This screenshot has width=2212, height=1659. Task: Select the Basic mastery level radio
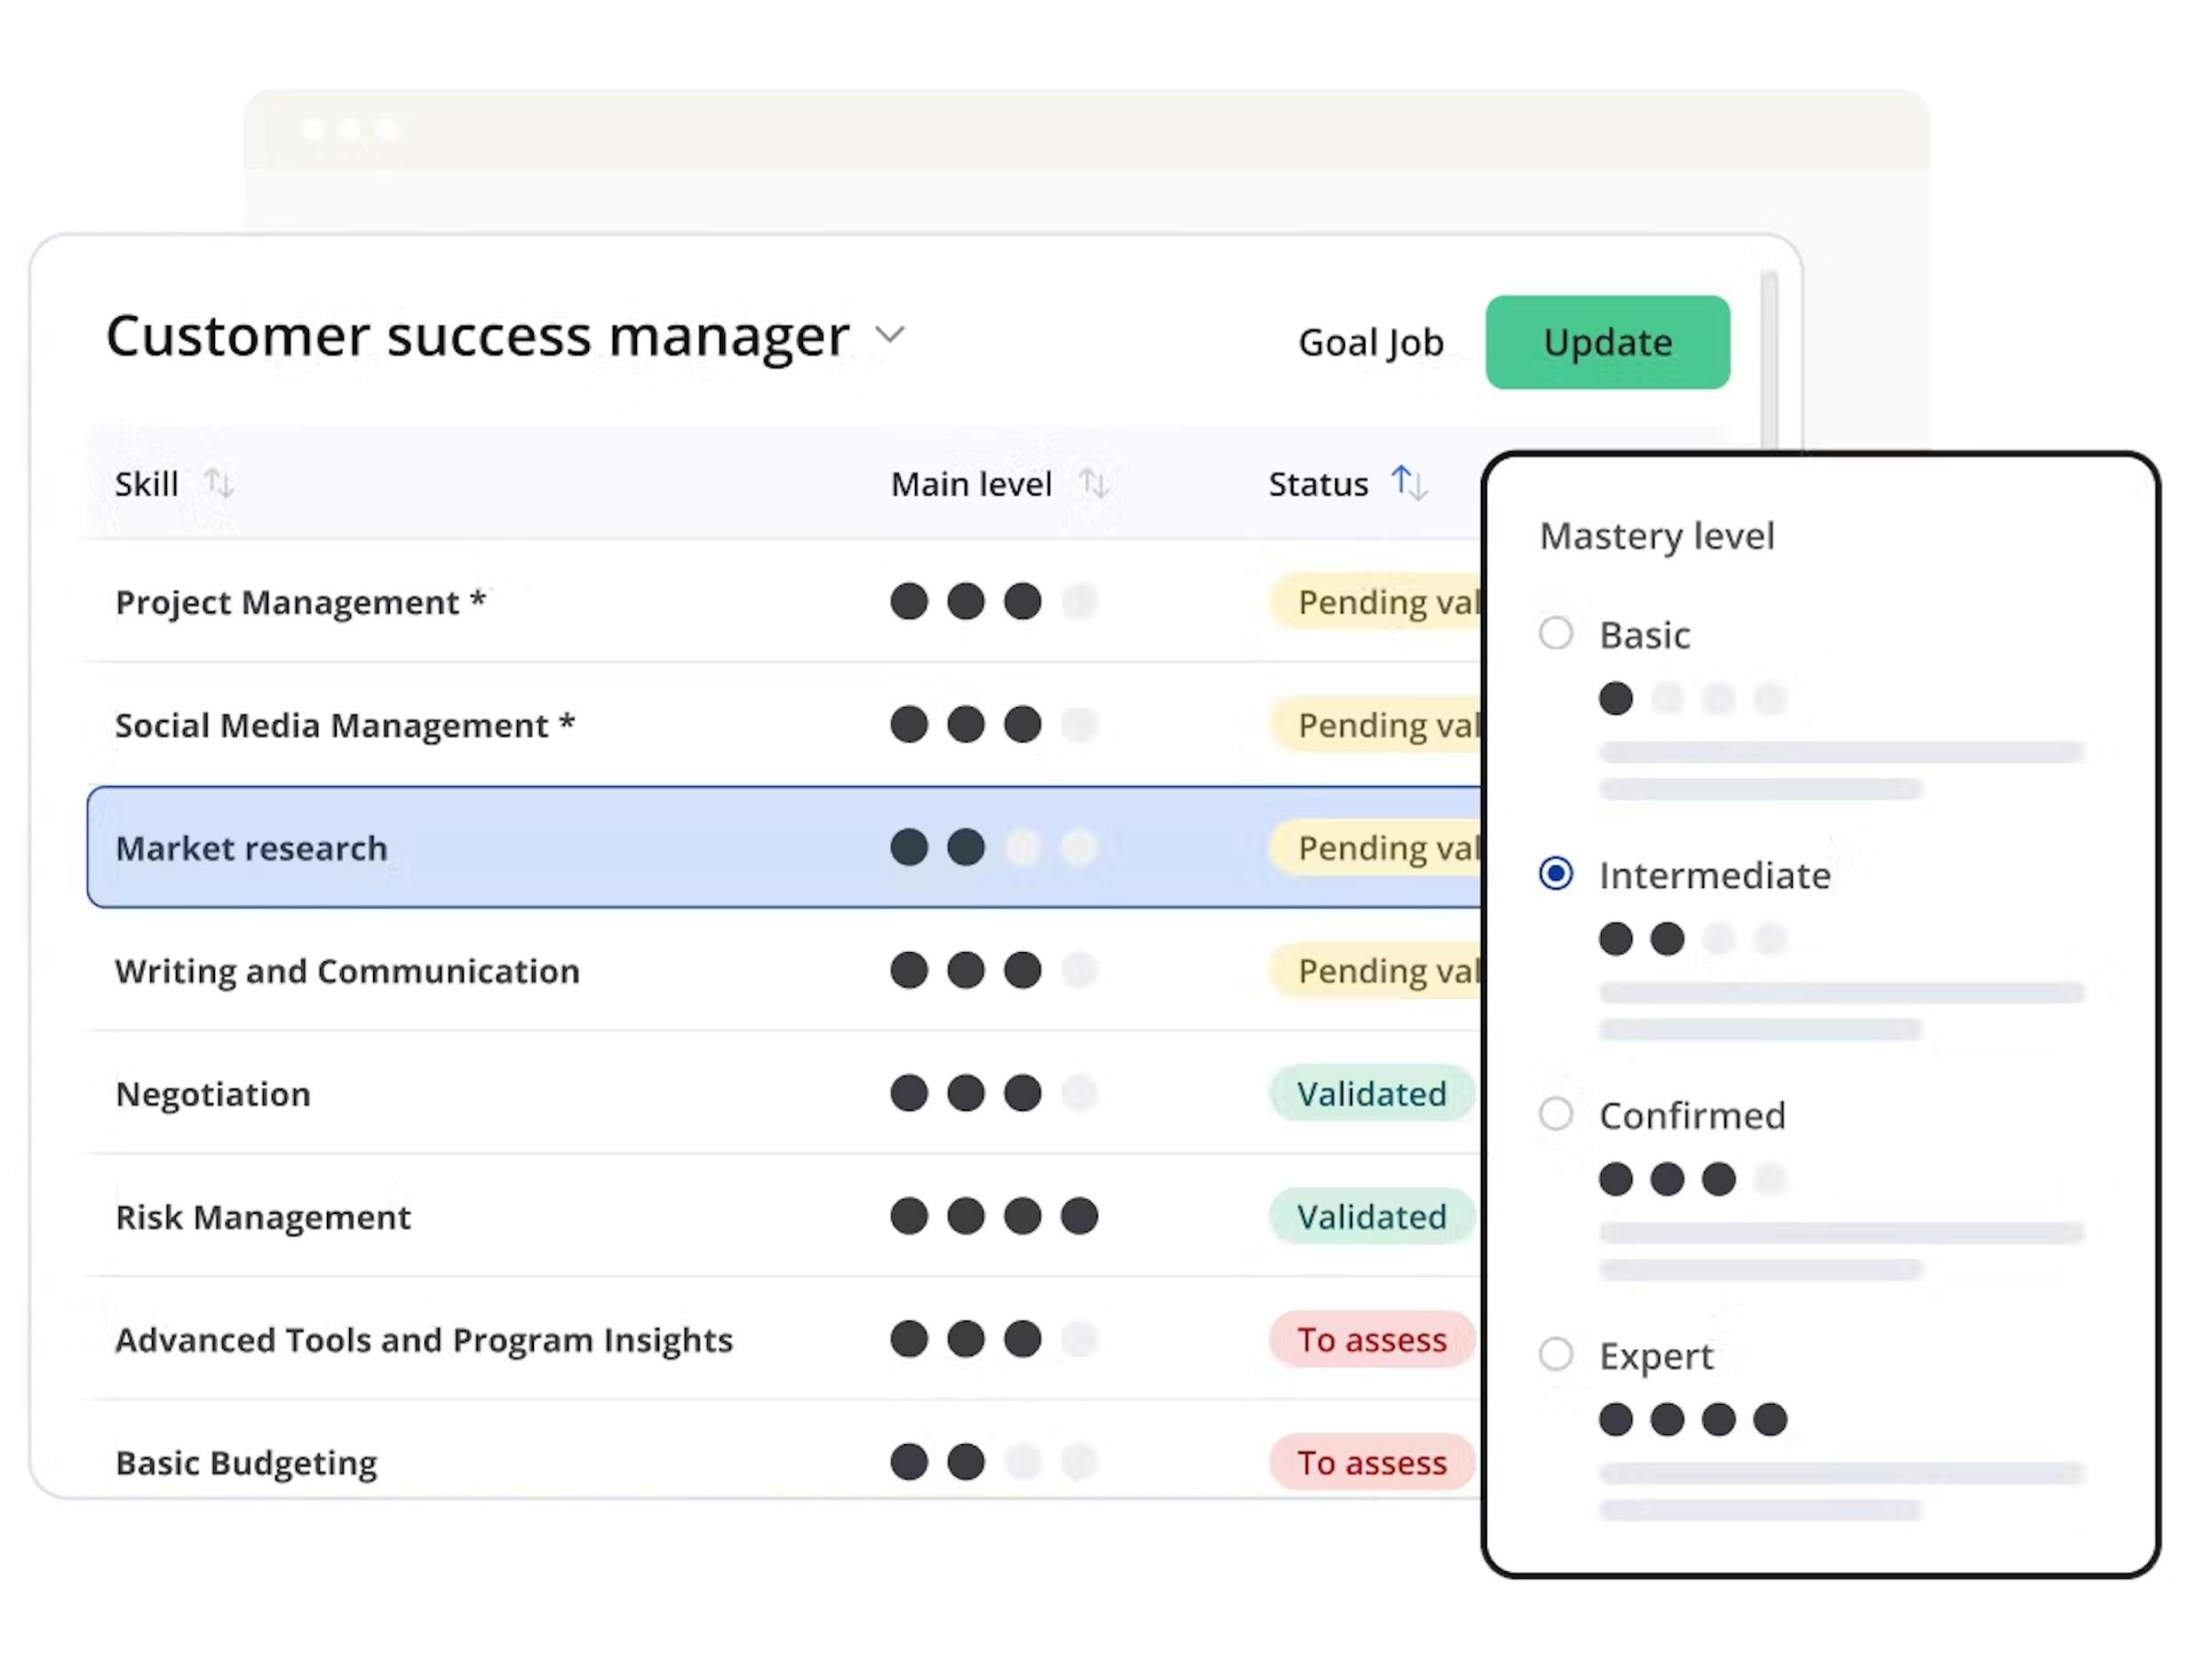coord(1556,633)
